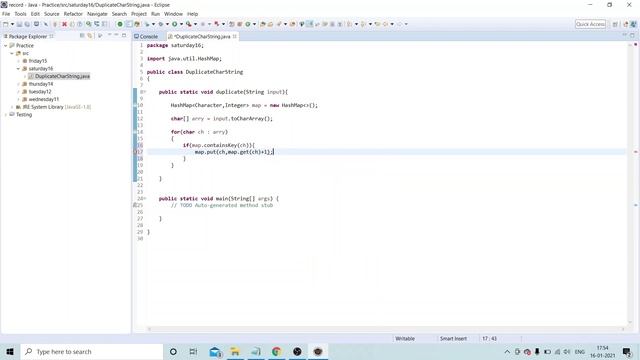640x360 pixels.
Task: Open the Run dropdown arrow
Action: pos(181,24)
